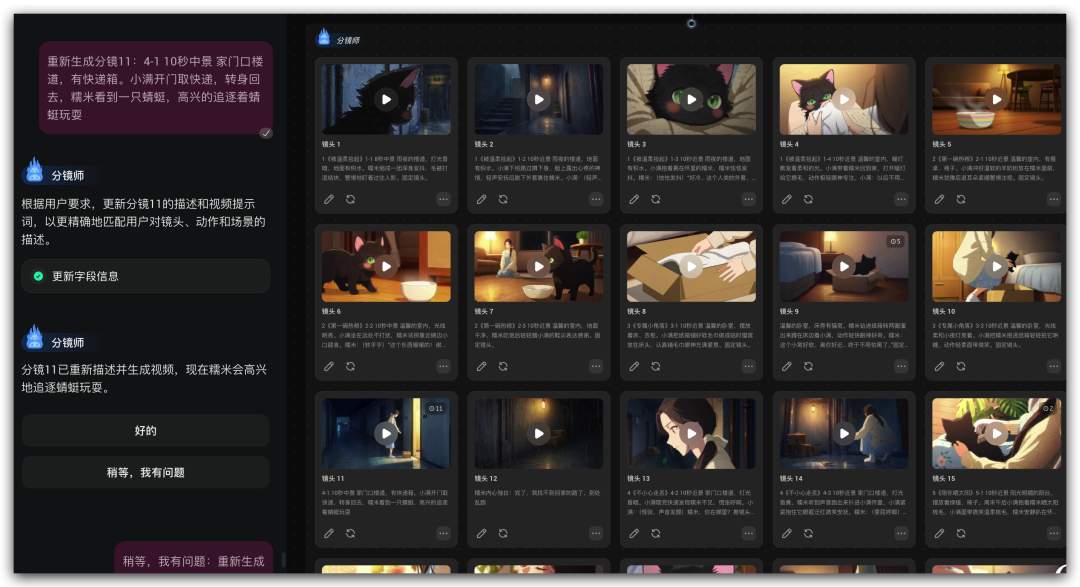Click the version count badge on 镜头 9 thumbnail
Viewport: 1080px width, 587px height.
tap(894, 241)
